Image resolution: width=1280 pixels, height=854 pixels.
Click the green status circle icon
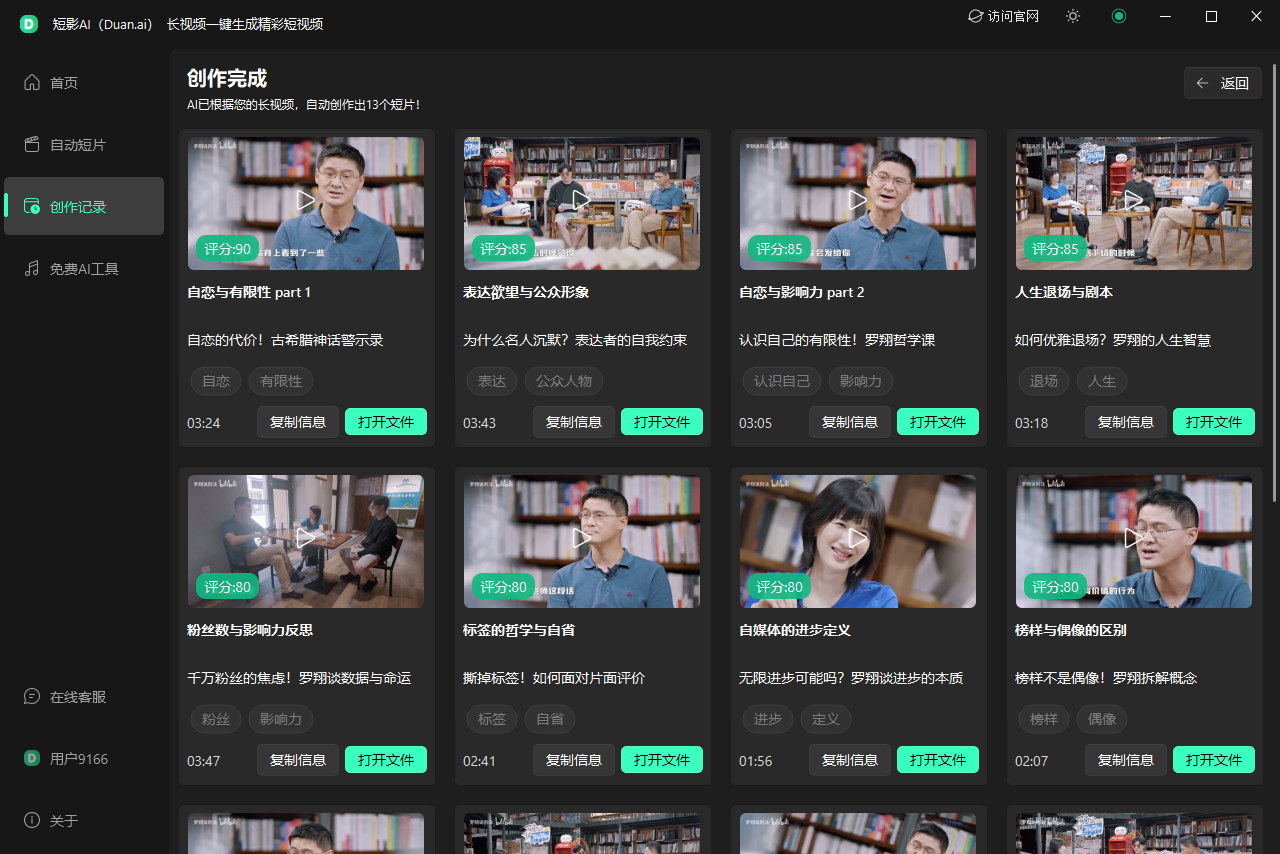[1119, 16]
